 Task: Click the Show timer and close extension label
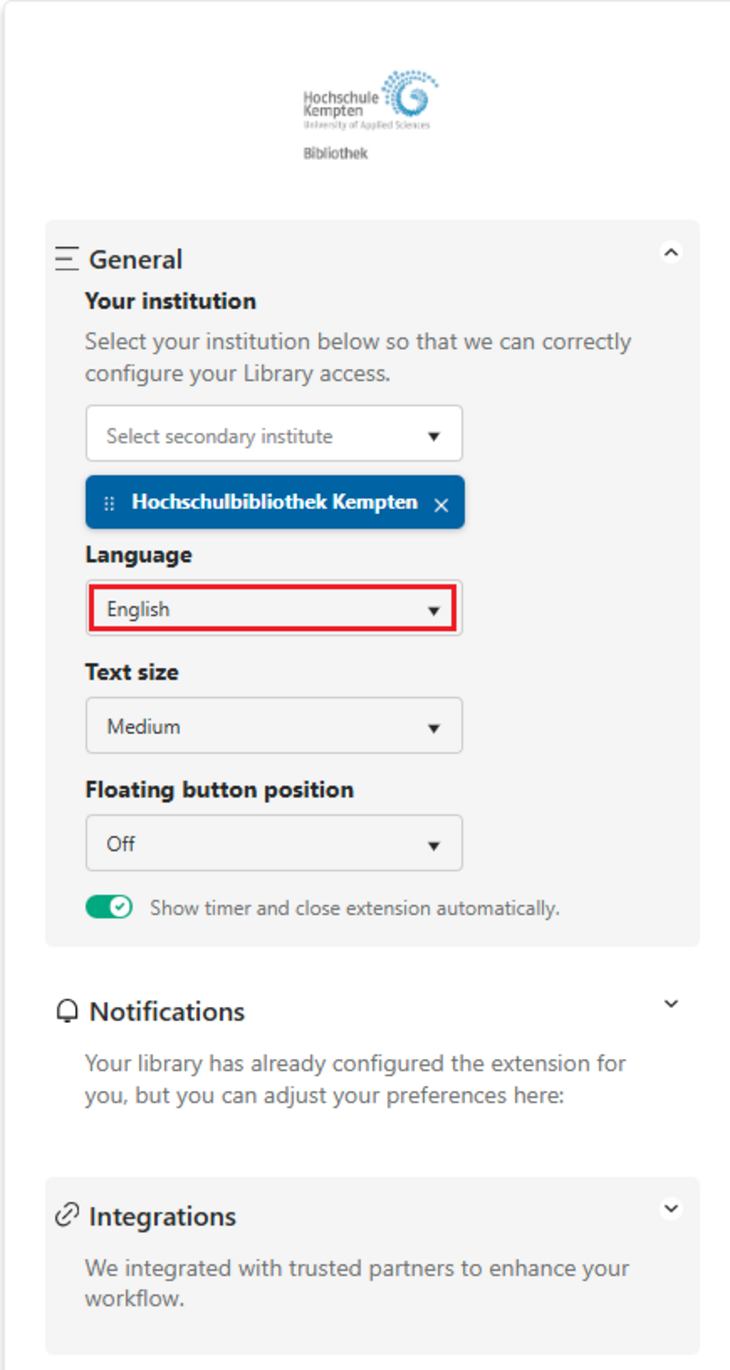click(x=355, y=908)
